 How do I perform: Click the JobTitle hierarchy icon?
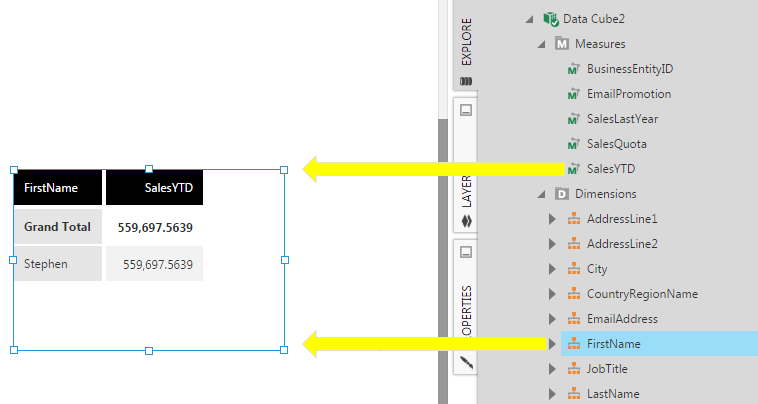tap(574, 369)
